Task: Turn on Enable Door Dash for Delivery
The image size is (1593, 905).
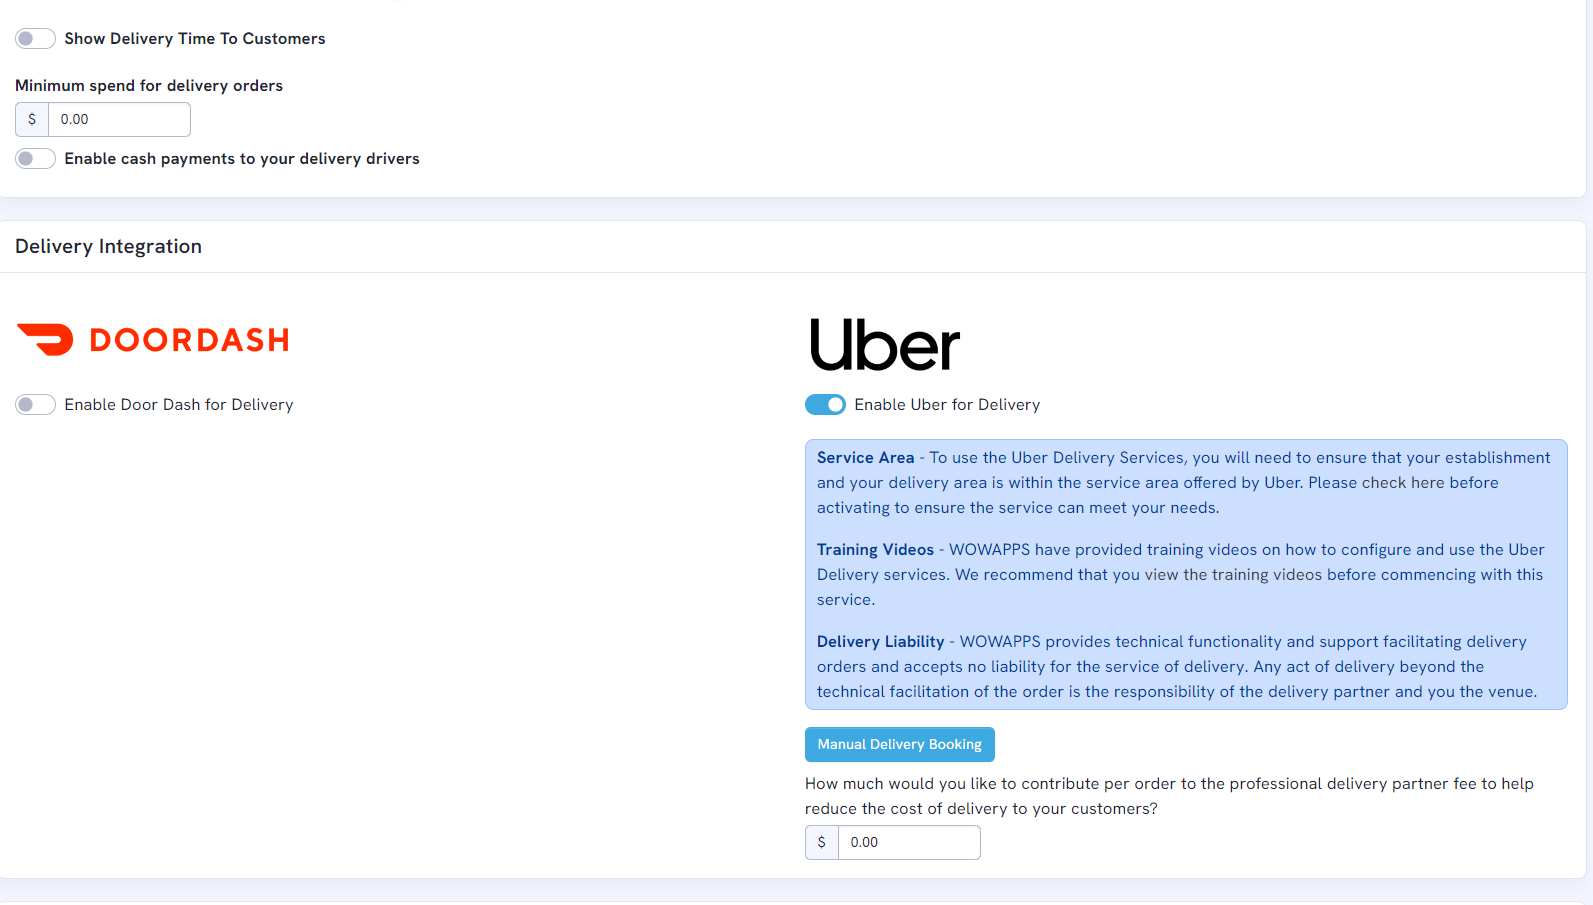Action: [35, 405]
